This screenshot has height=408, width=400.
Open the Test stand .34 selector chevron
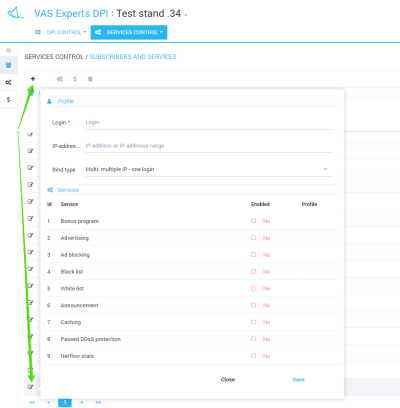186,15
